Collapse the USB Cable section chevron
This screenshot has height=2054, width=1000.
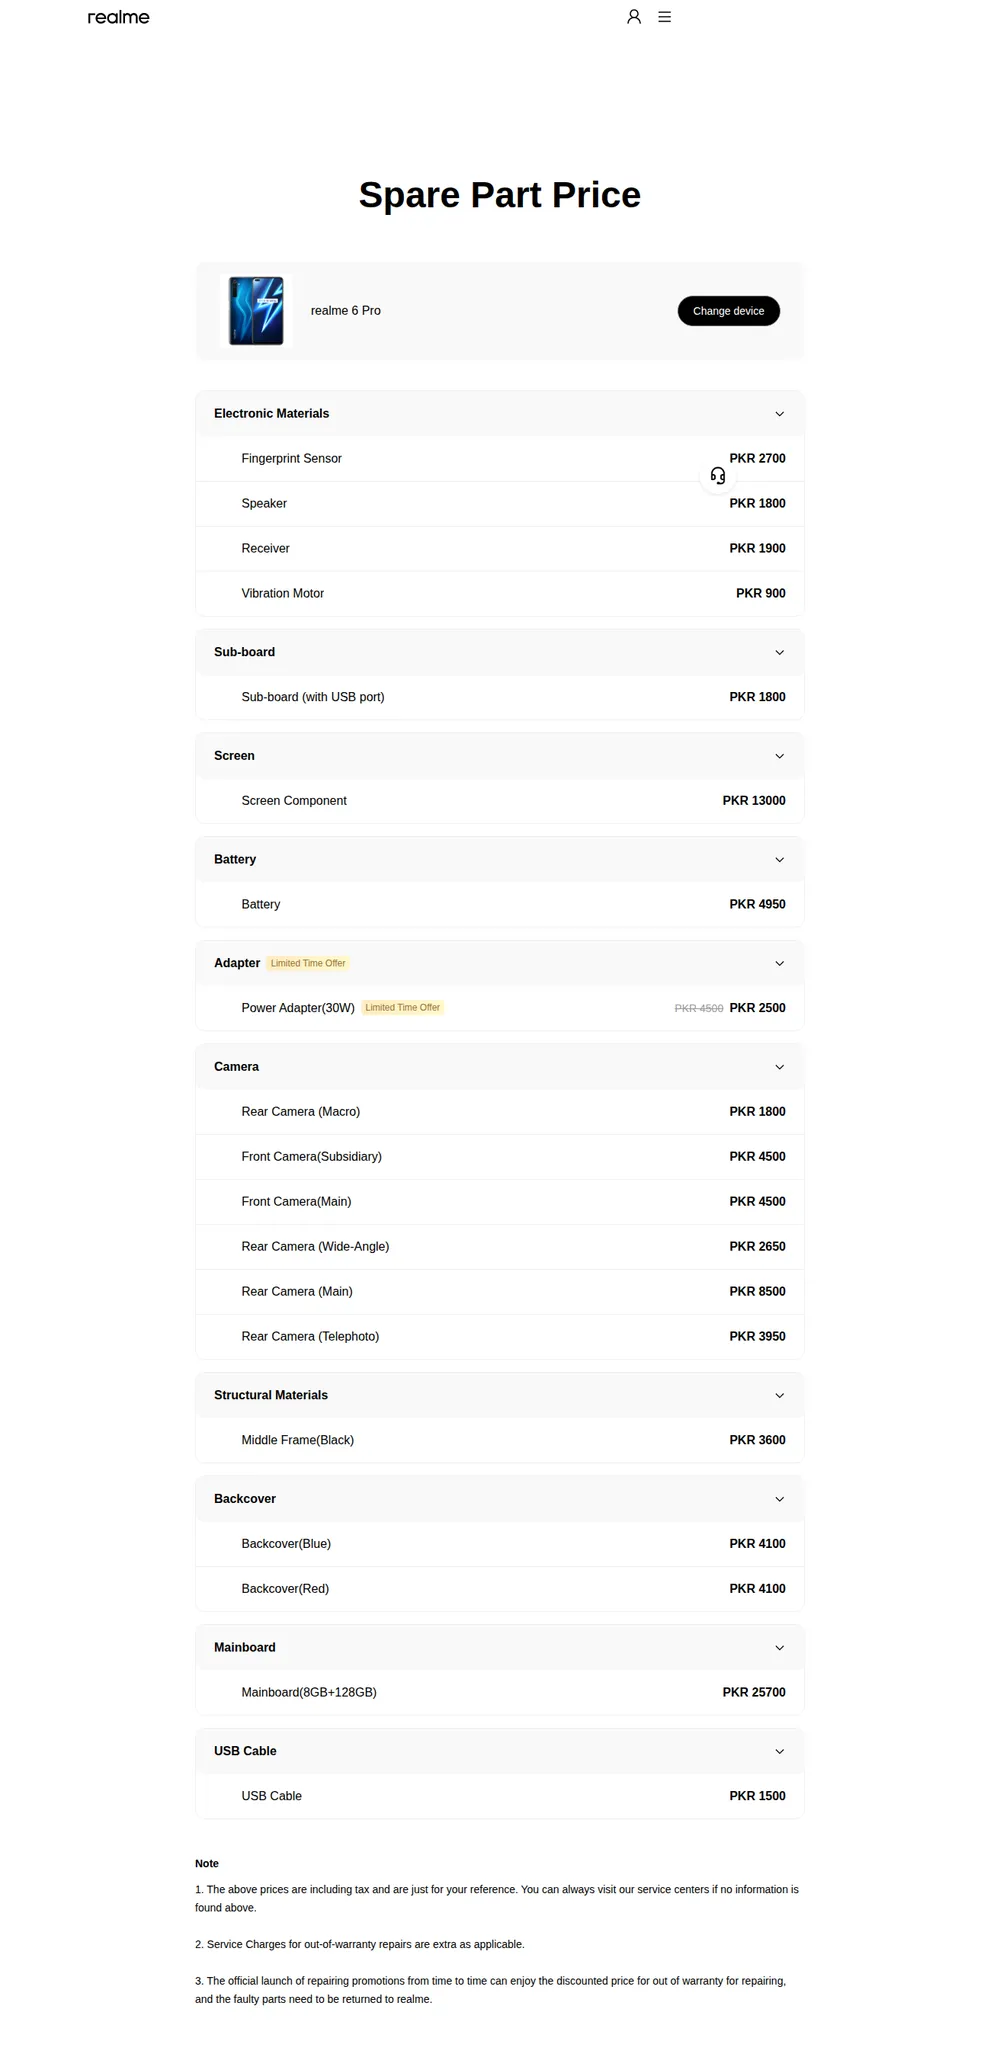pos(780,1751)
